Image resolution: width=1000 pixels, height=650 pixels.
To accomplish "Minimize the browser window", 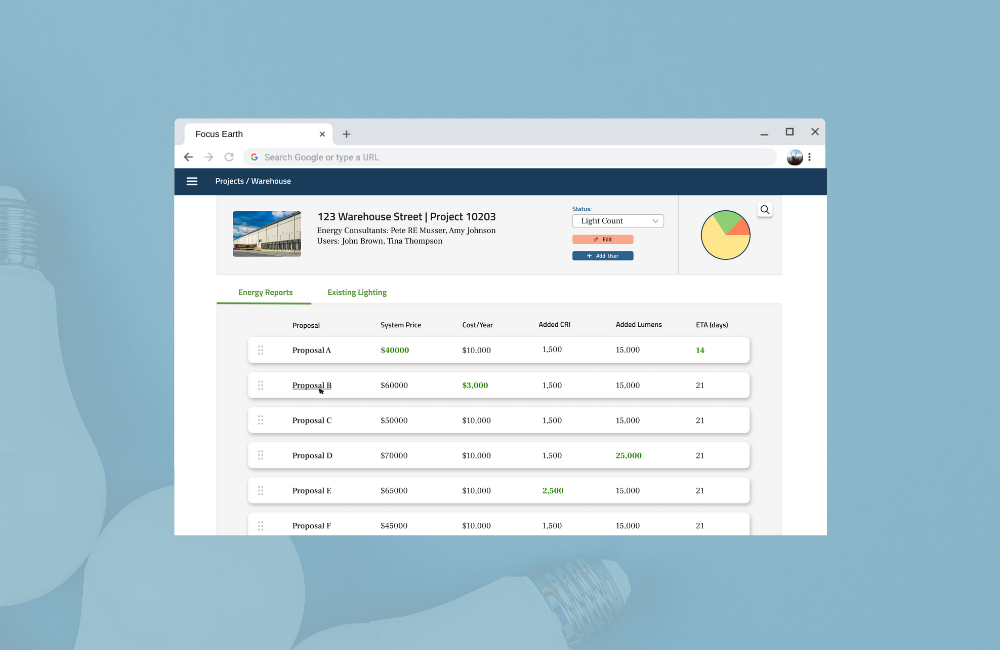I will click(764, 133).
